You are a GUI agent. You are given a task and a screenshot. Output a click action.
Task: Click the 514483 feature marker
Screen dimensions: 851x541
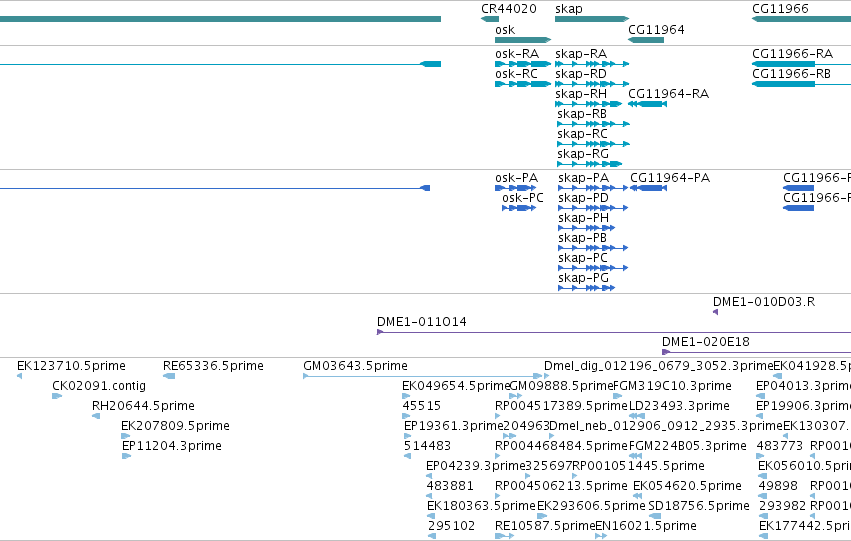(x=407, y=456)
